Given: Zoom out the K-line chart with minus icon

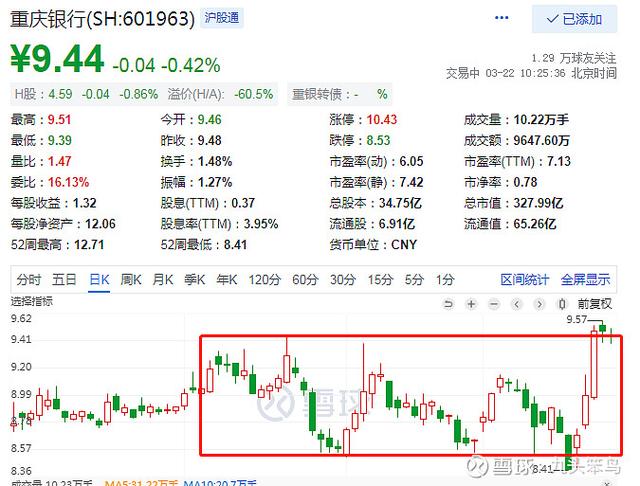Looking at the screenshot, I should [x=494, y=304].
